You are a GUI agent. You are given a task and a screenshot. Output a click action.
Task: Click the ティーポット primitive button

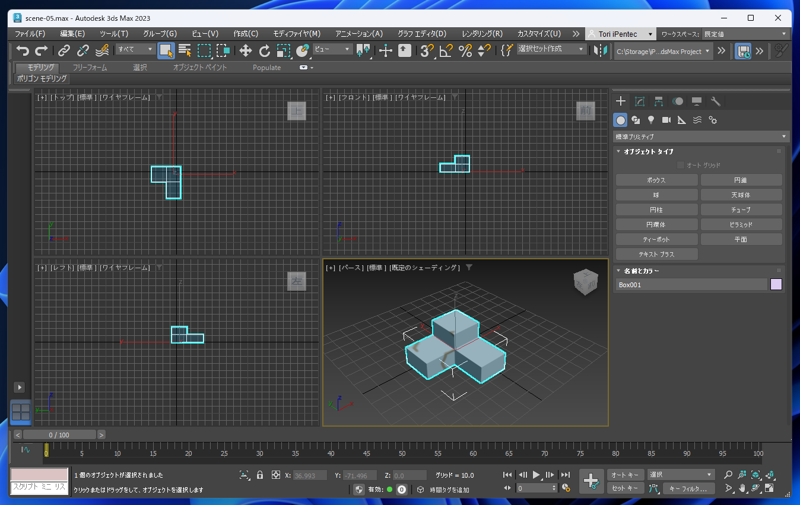pyautogui.click(x=656, y=240)
